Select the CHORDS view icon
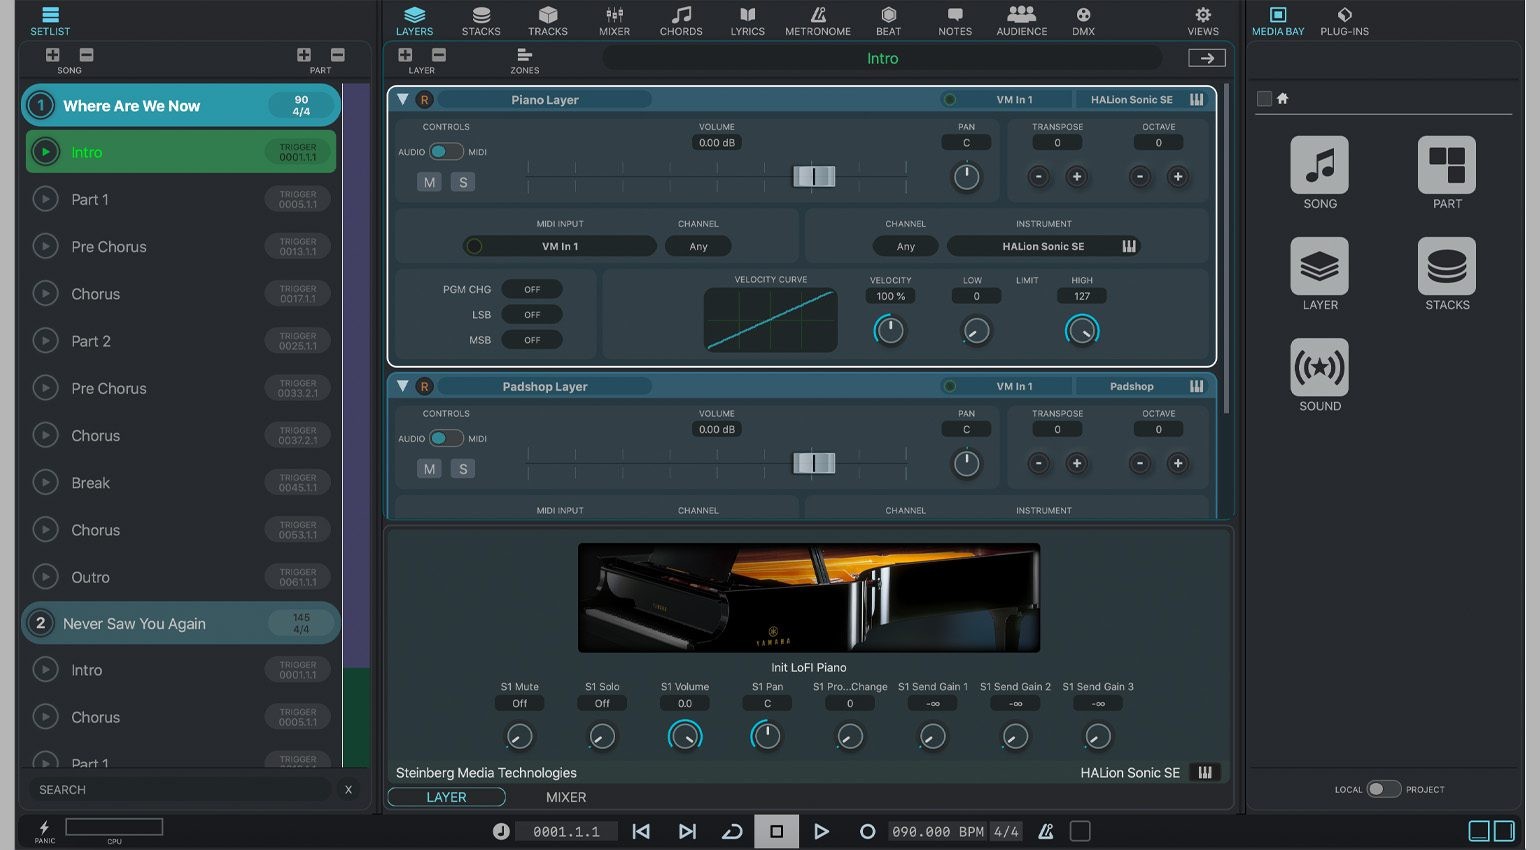 click(681, 20)
